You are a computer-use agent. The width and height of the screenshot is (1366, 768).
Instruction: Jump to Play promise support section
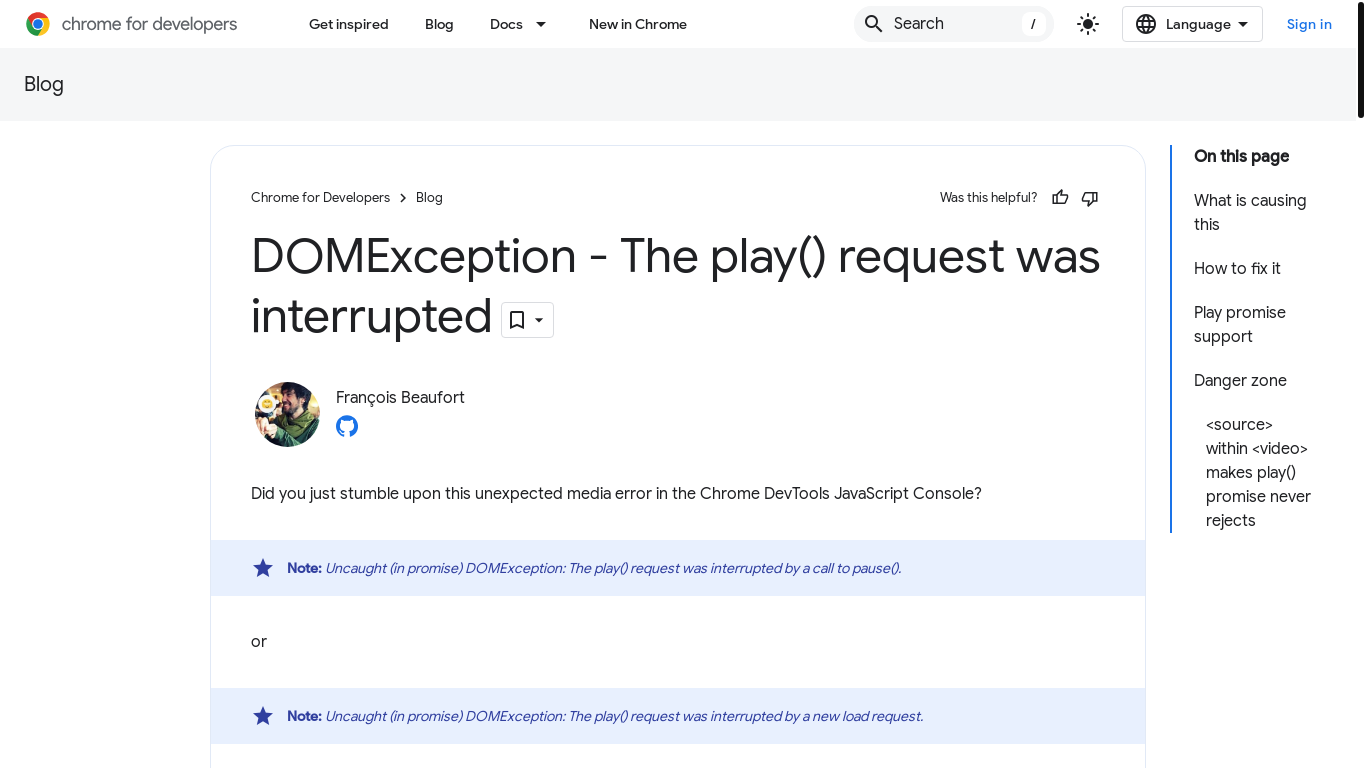tap(1240, 324)
